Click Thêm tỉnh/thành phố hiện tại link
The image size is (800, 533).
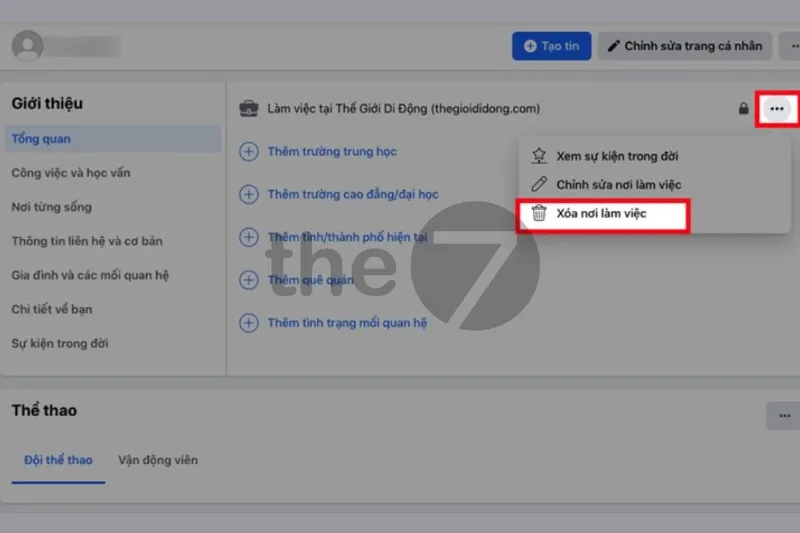[x=347, y=237]
